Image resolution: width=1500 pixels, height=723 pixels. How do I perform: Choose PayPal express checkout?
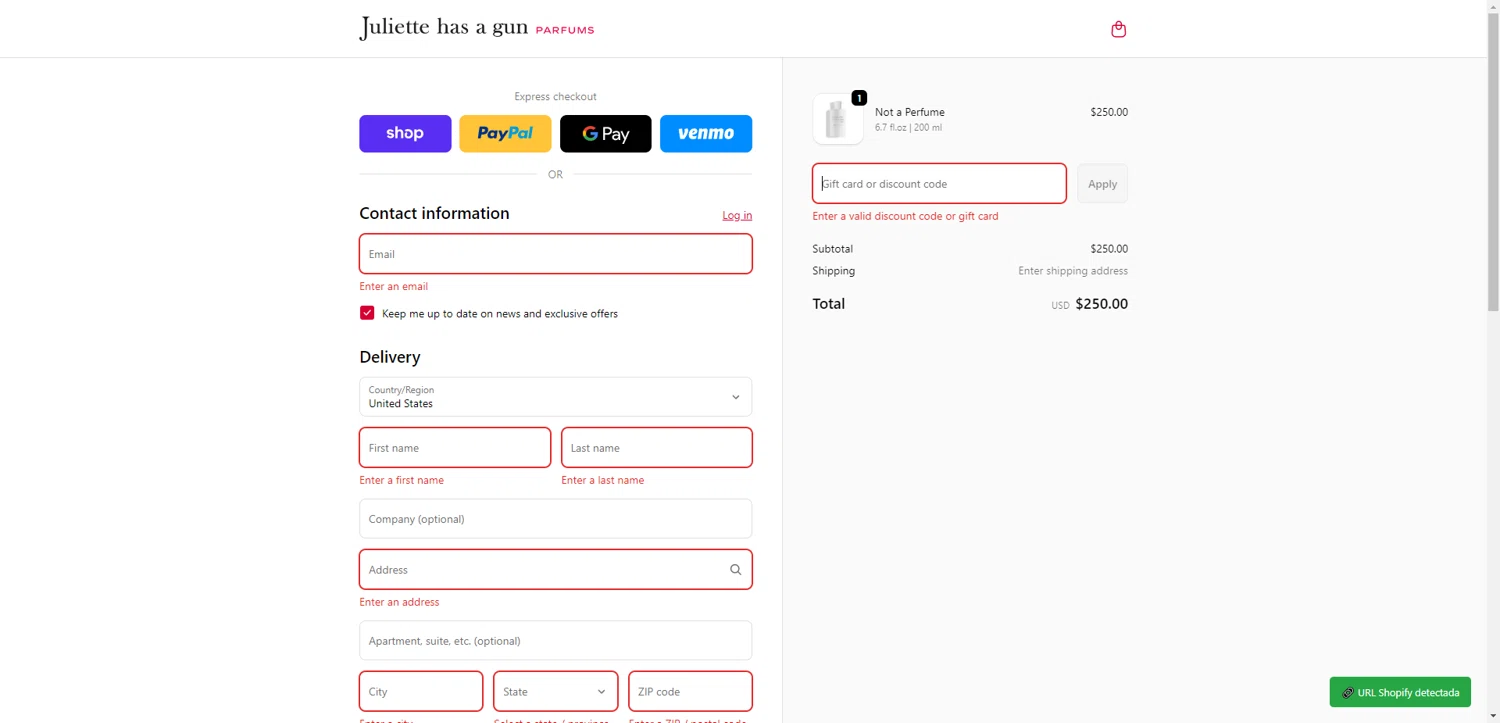(505, 133)
